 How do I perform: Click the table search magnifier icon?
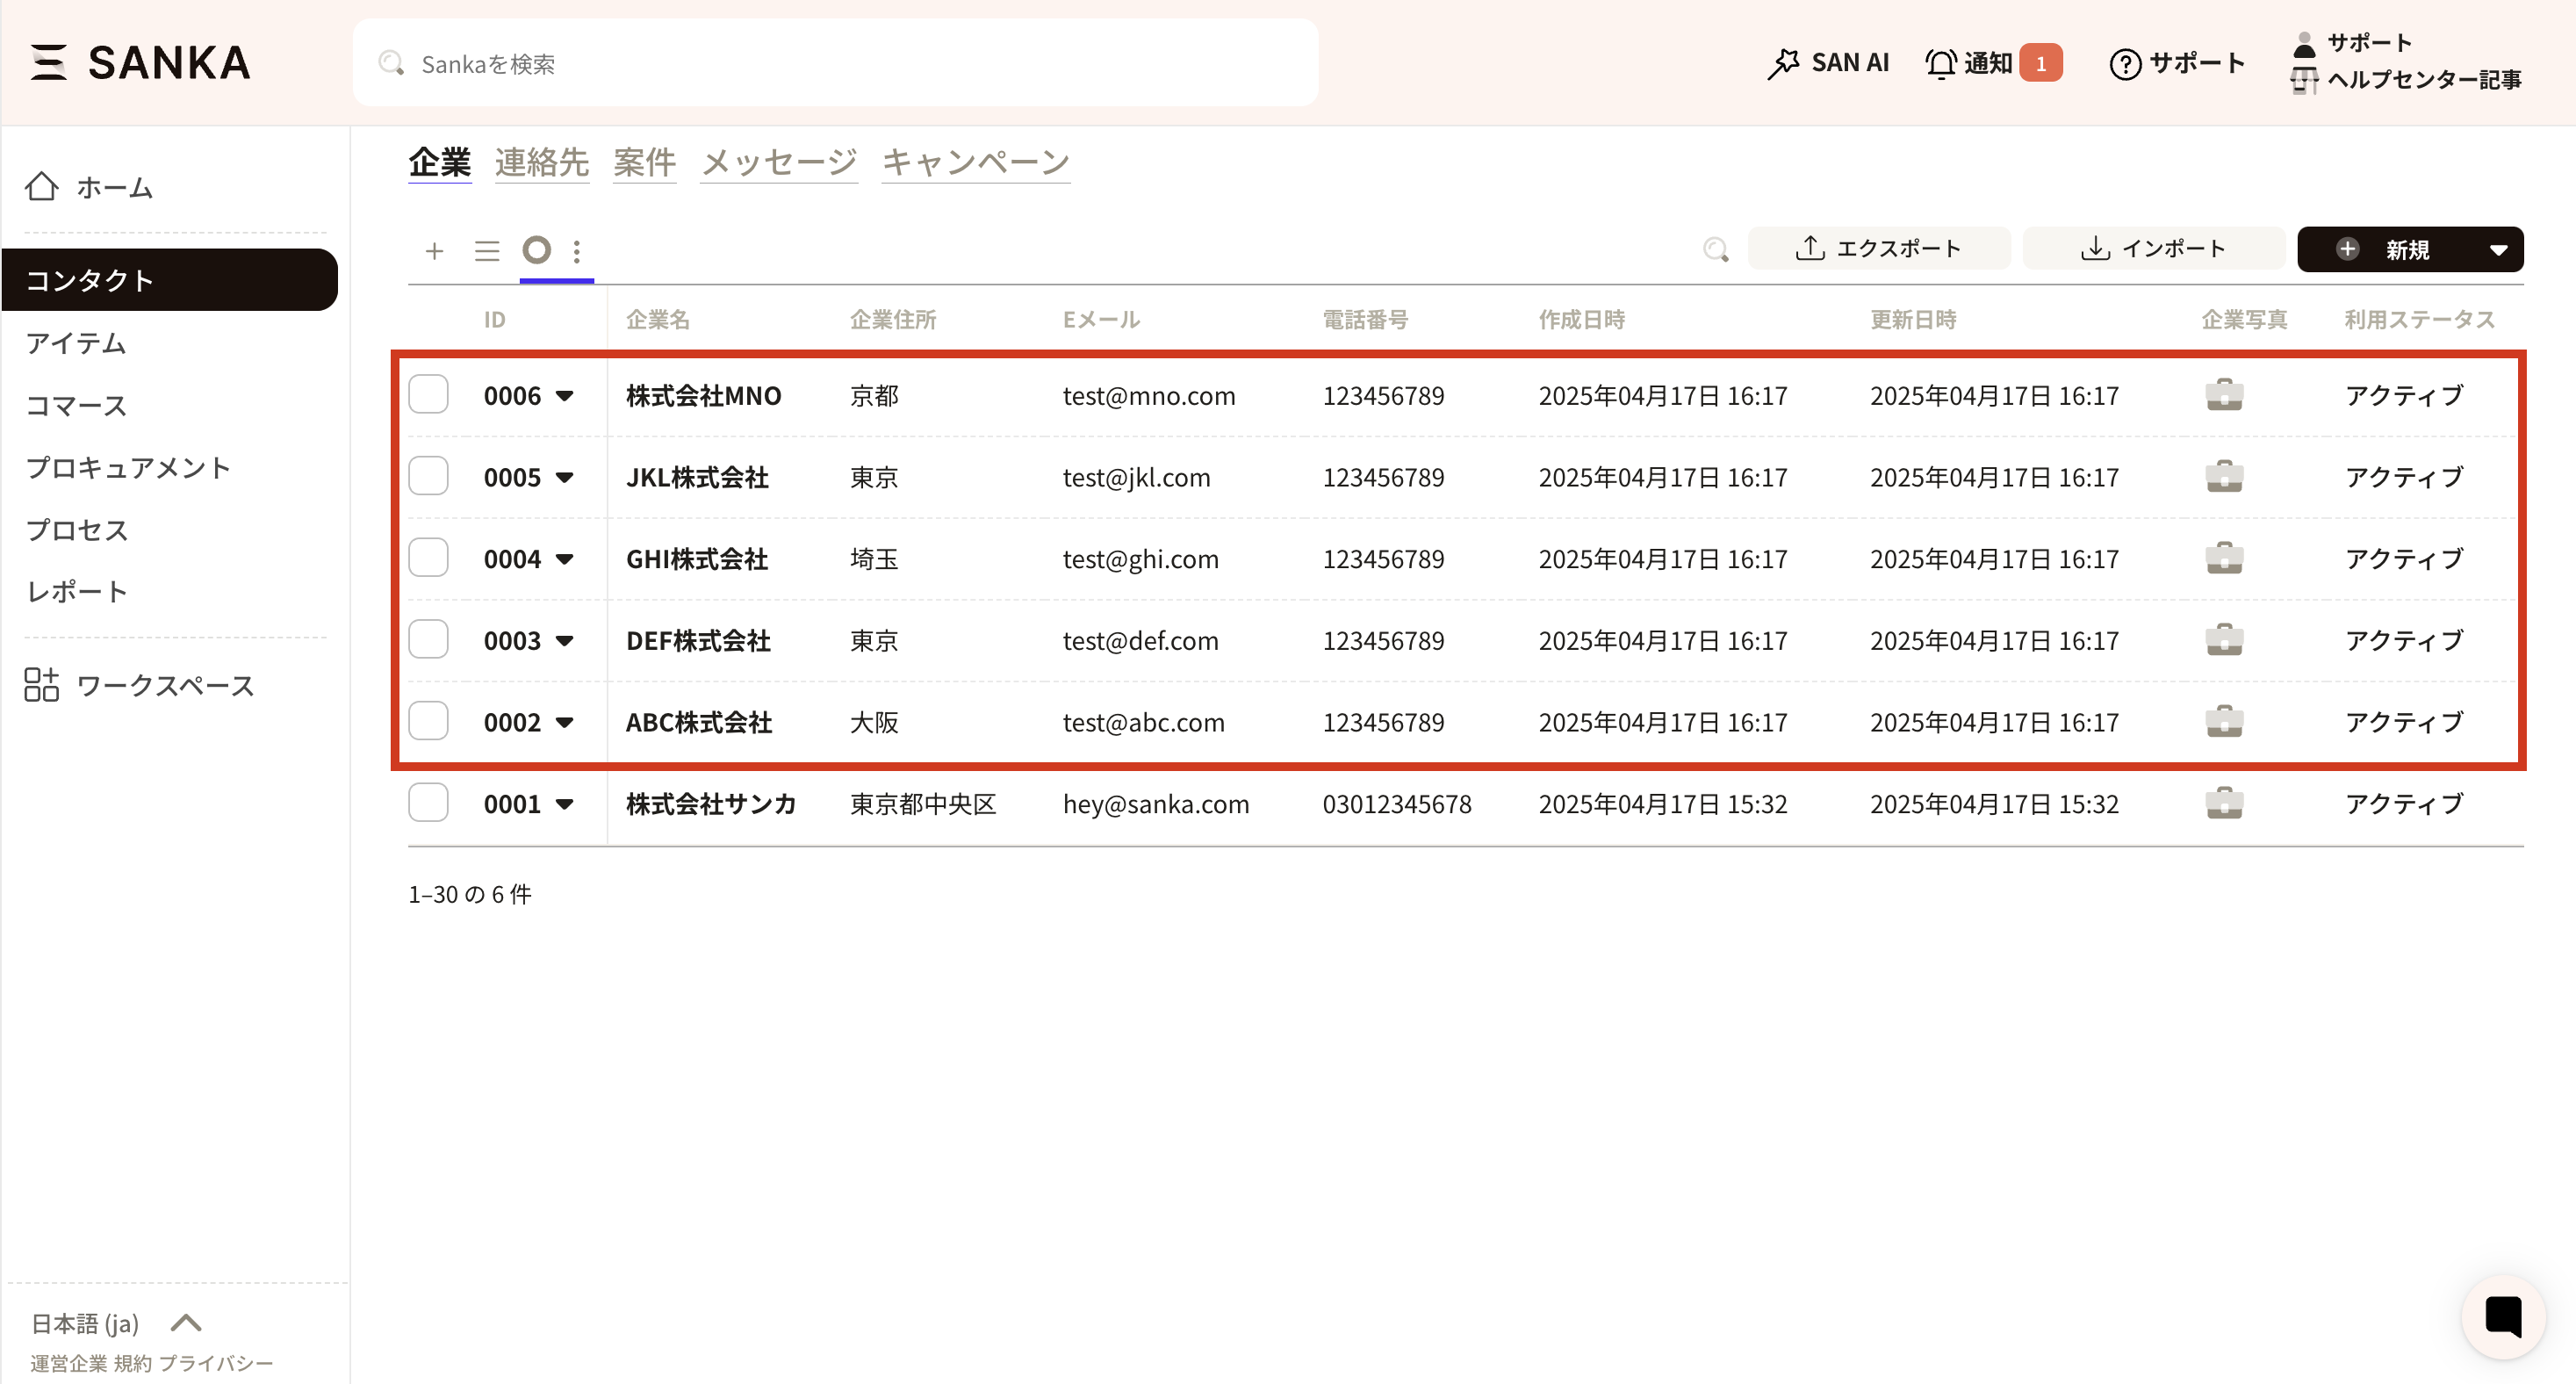[x=1715, y=249]
